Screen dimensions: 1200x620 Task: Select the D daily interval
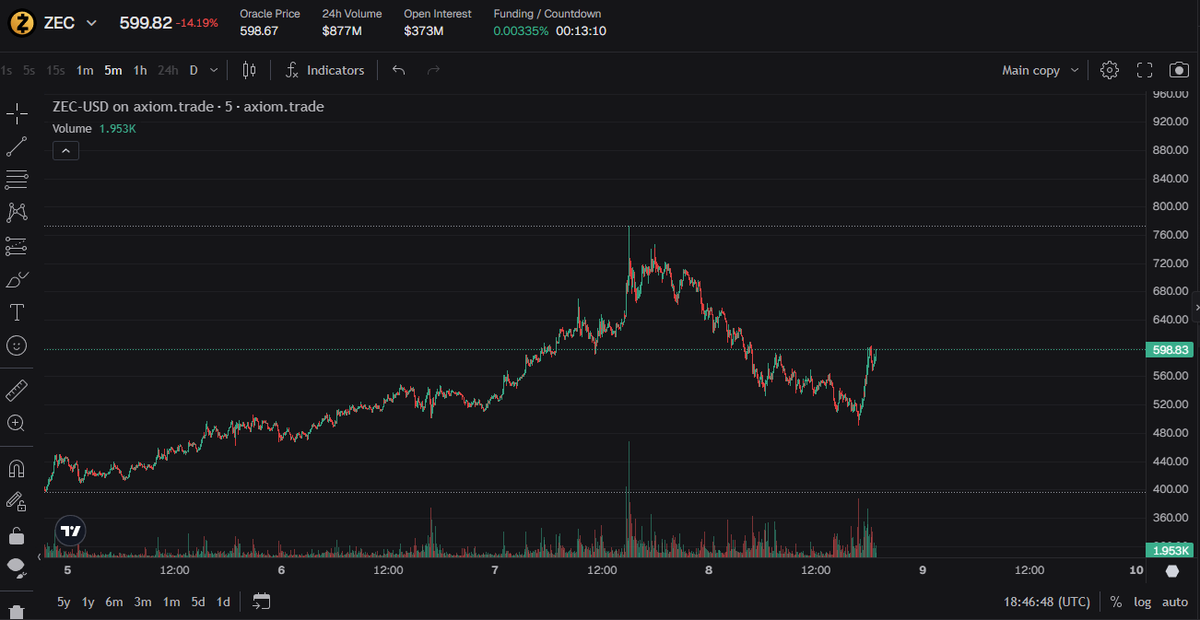194,70
